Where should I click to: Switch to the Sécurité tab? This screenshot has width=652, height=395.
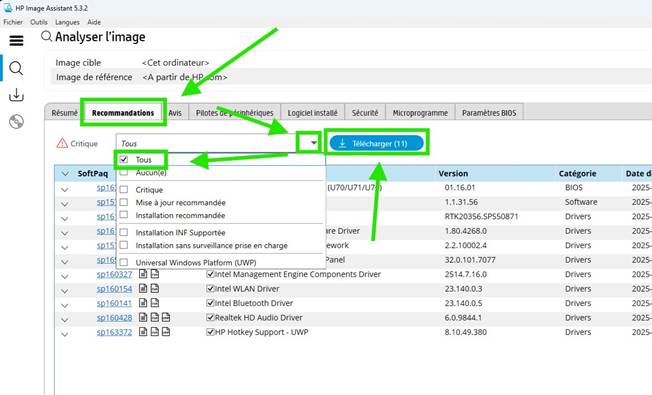tap(365, 113)
